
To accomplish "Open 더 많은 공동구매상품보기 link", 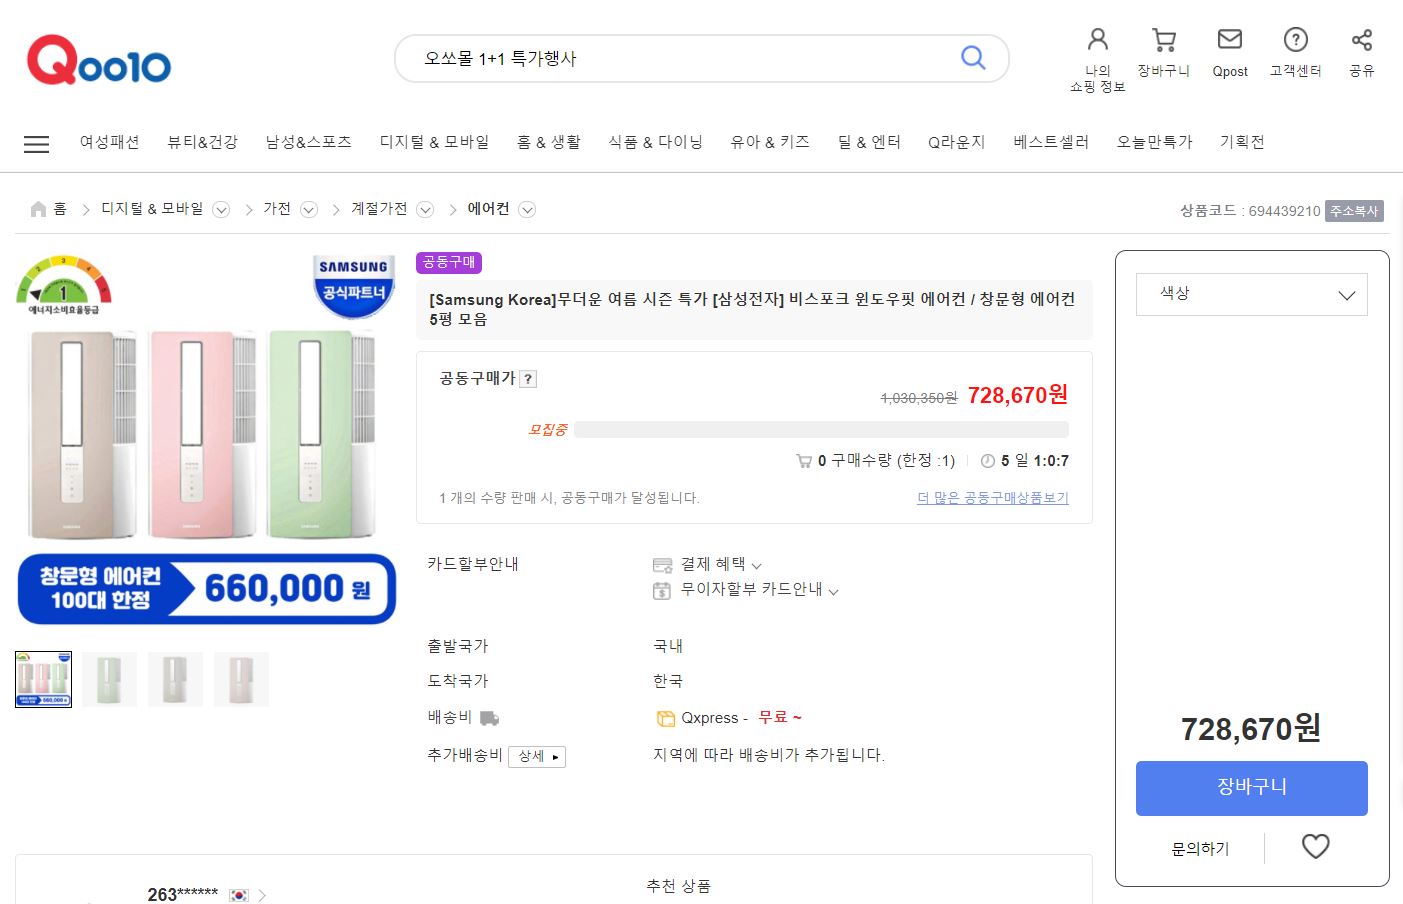I will point(993,498).
